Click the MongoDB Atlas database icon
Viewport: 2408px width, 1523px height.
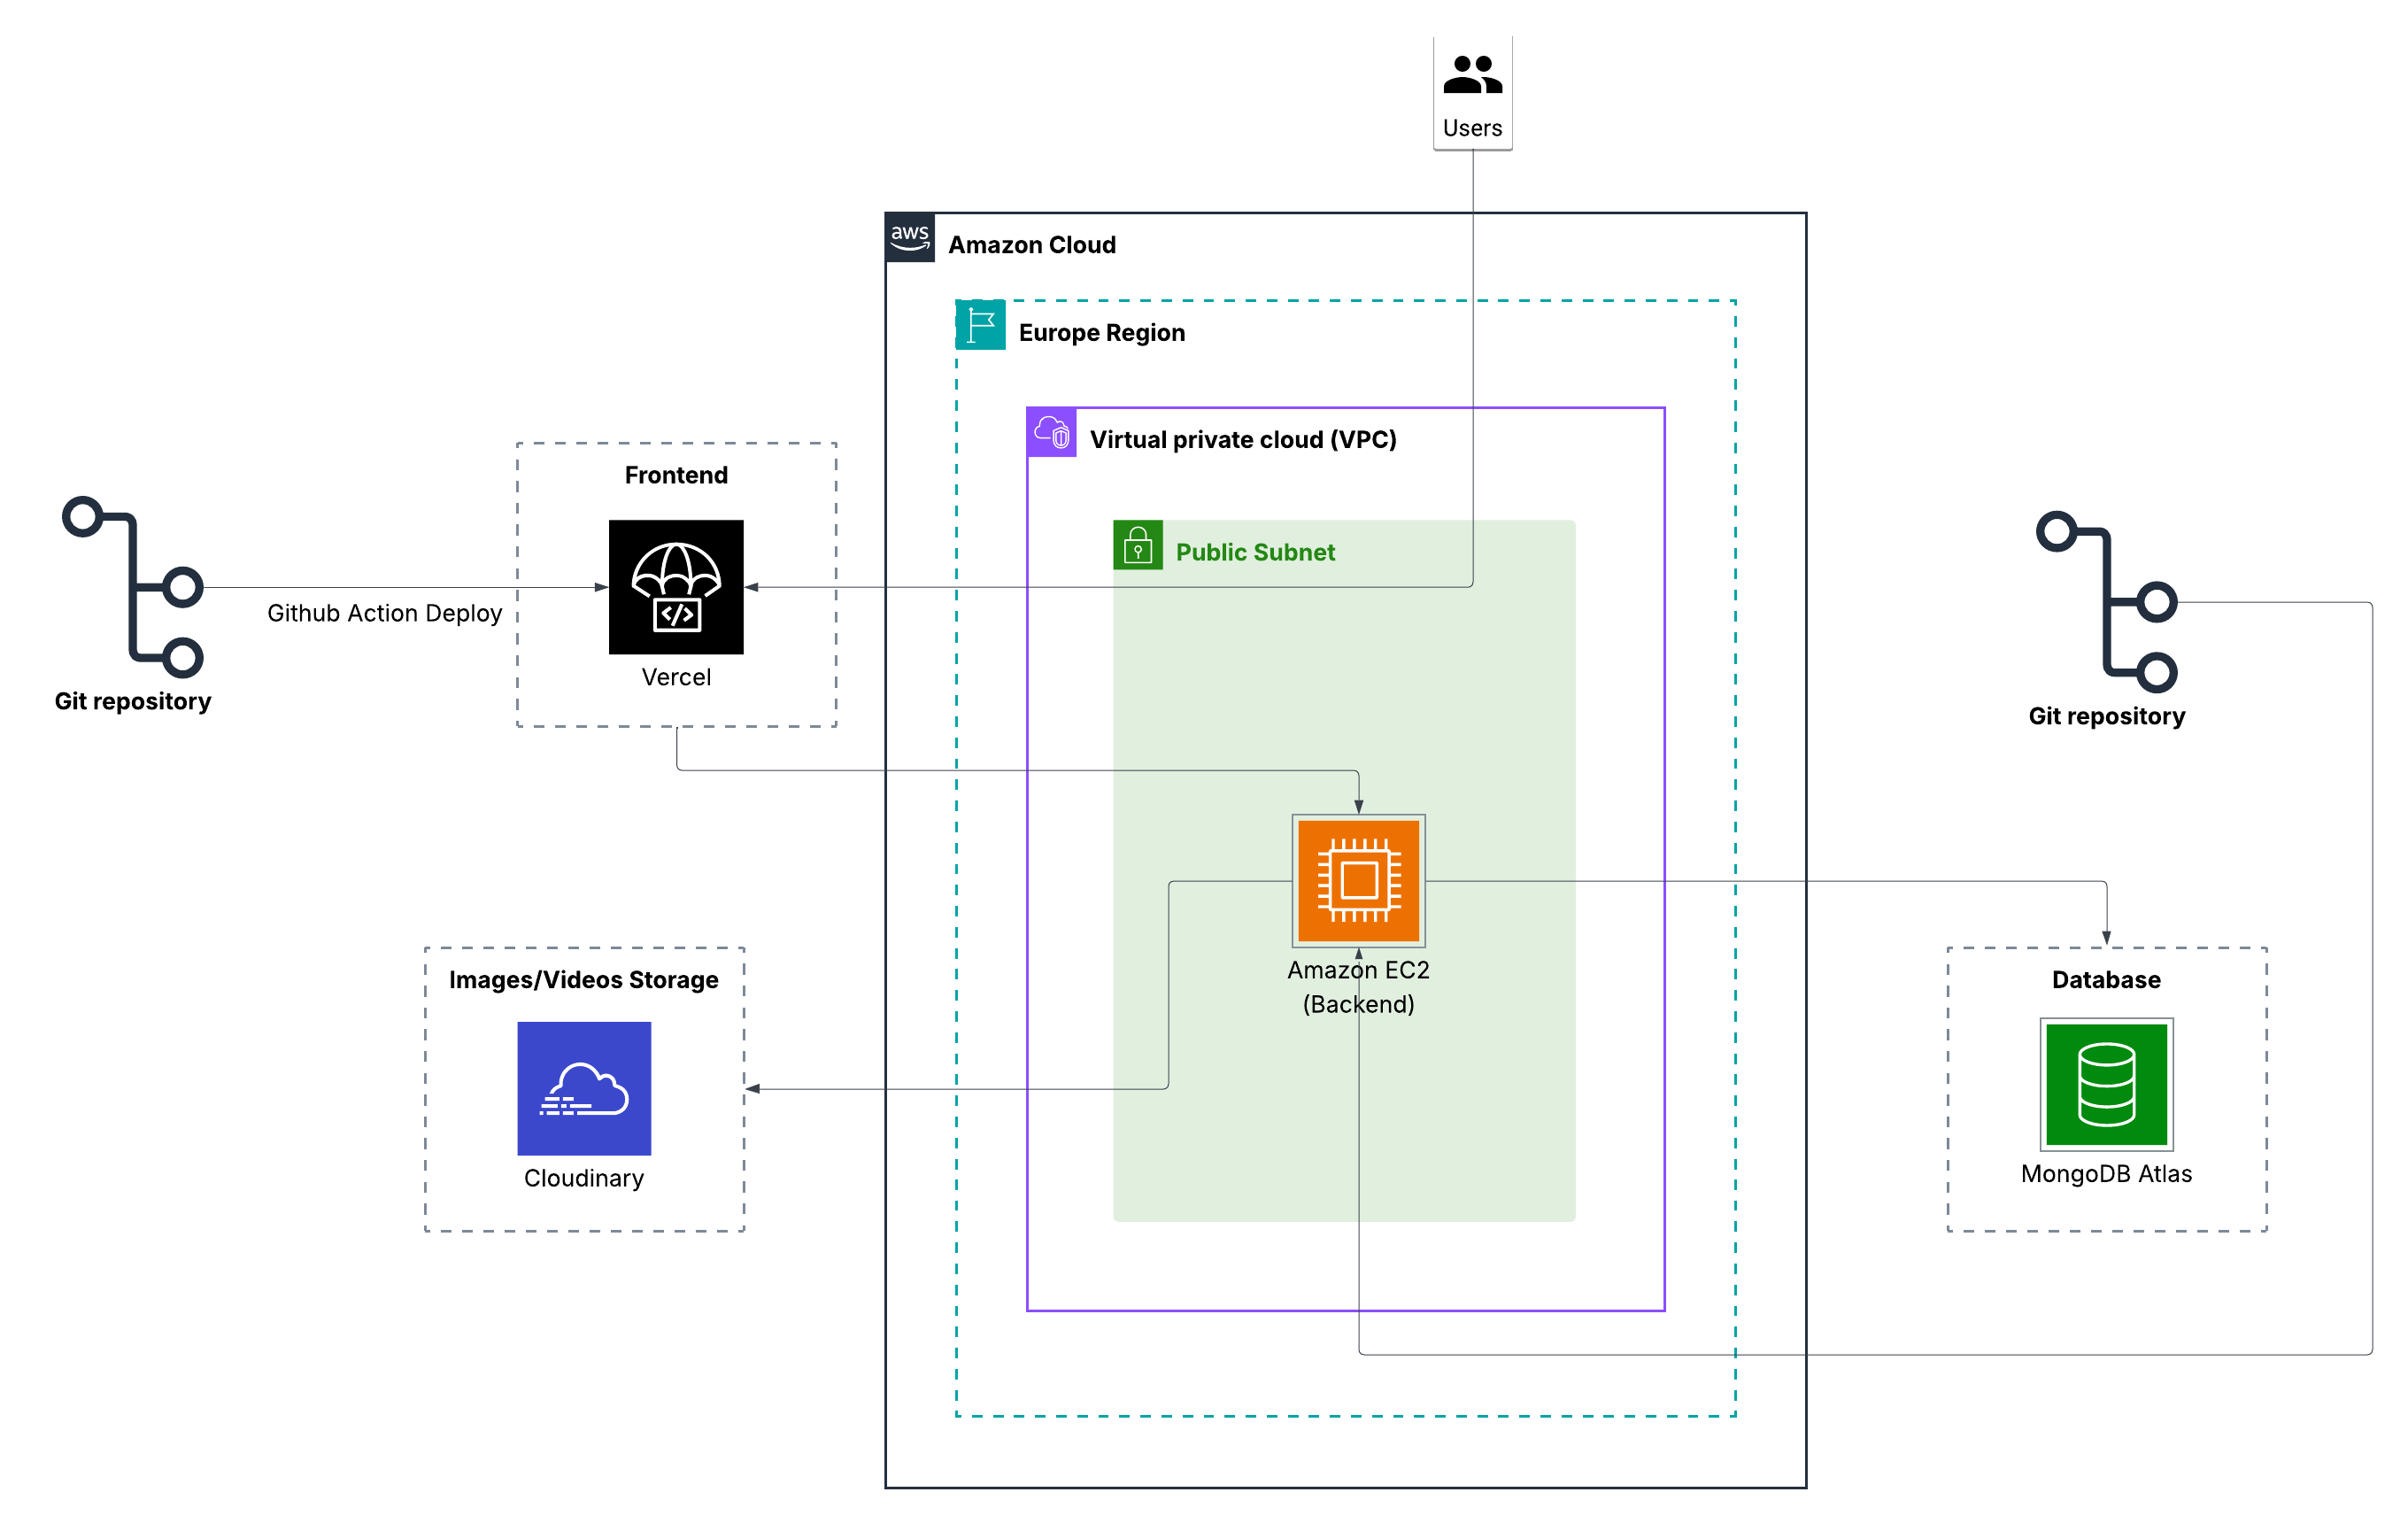(x=2106, y=1084)
